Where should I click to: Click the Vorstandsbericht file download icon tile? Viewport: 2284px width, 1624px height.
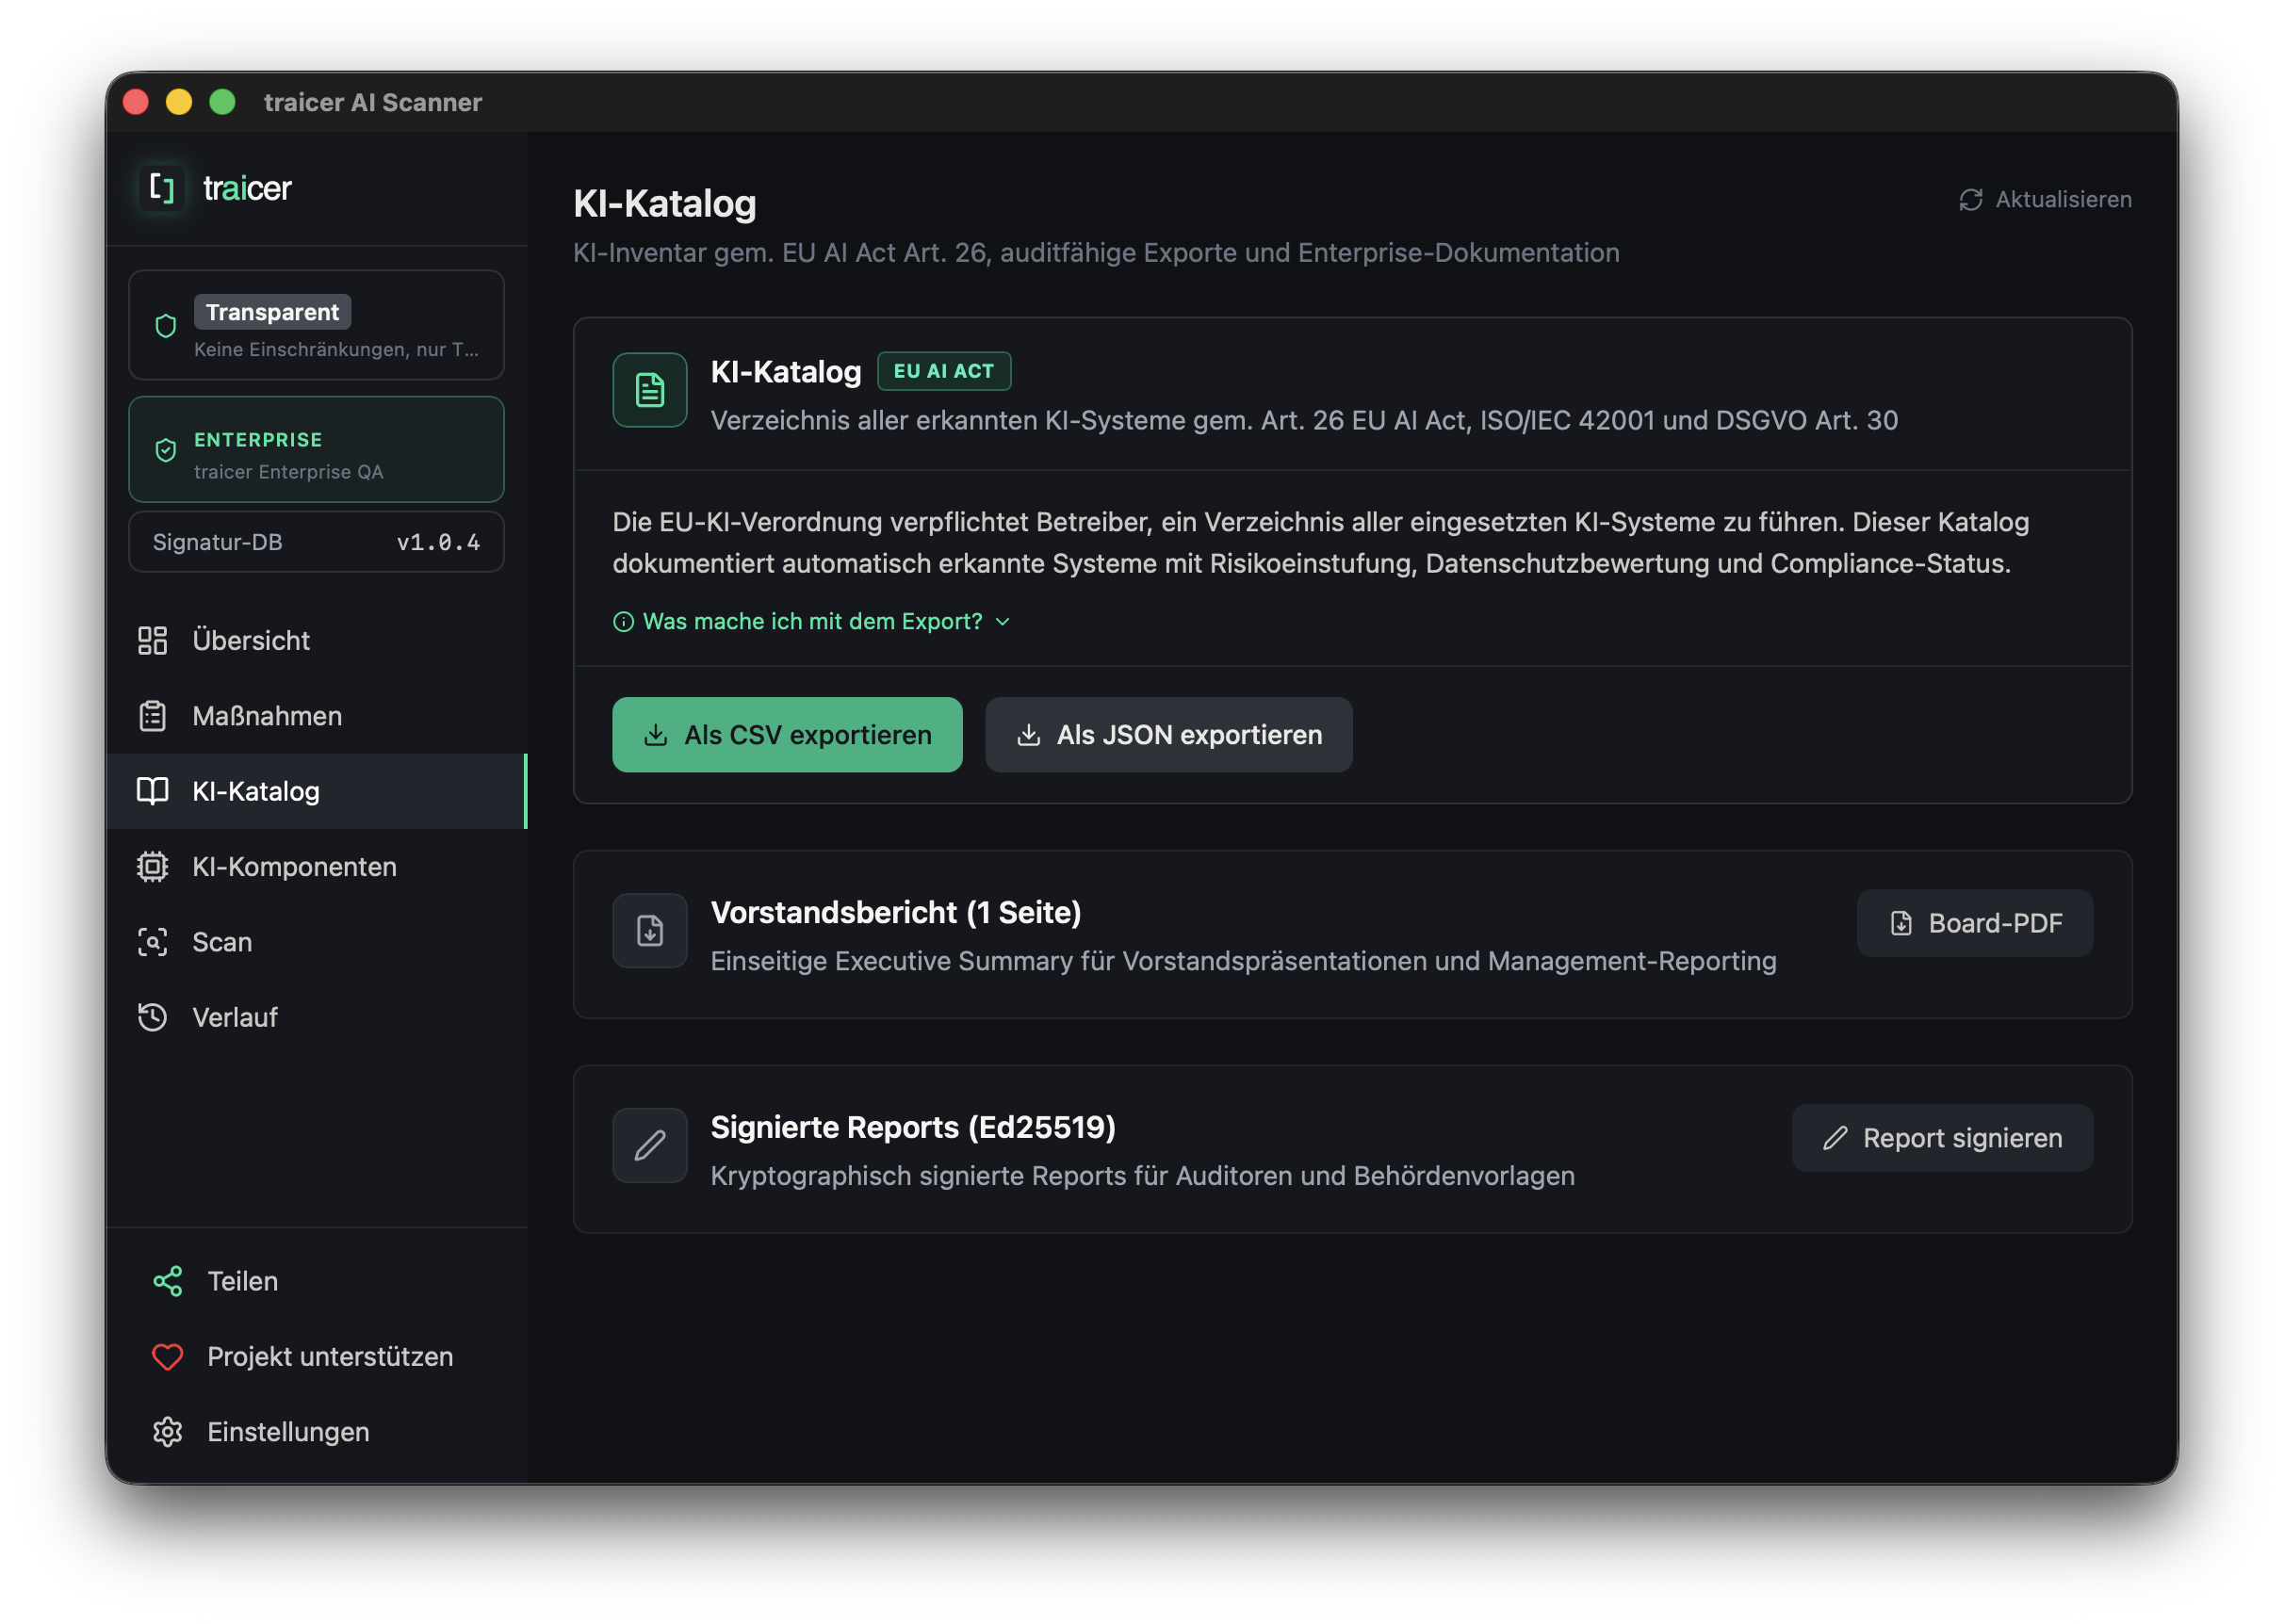(650, 931)
